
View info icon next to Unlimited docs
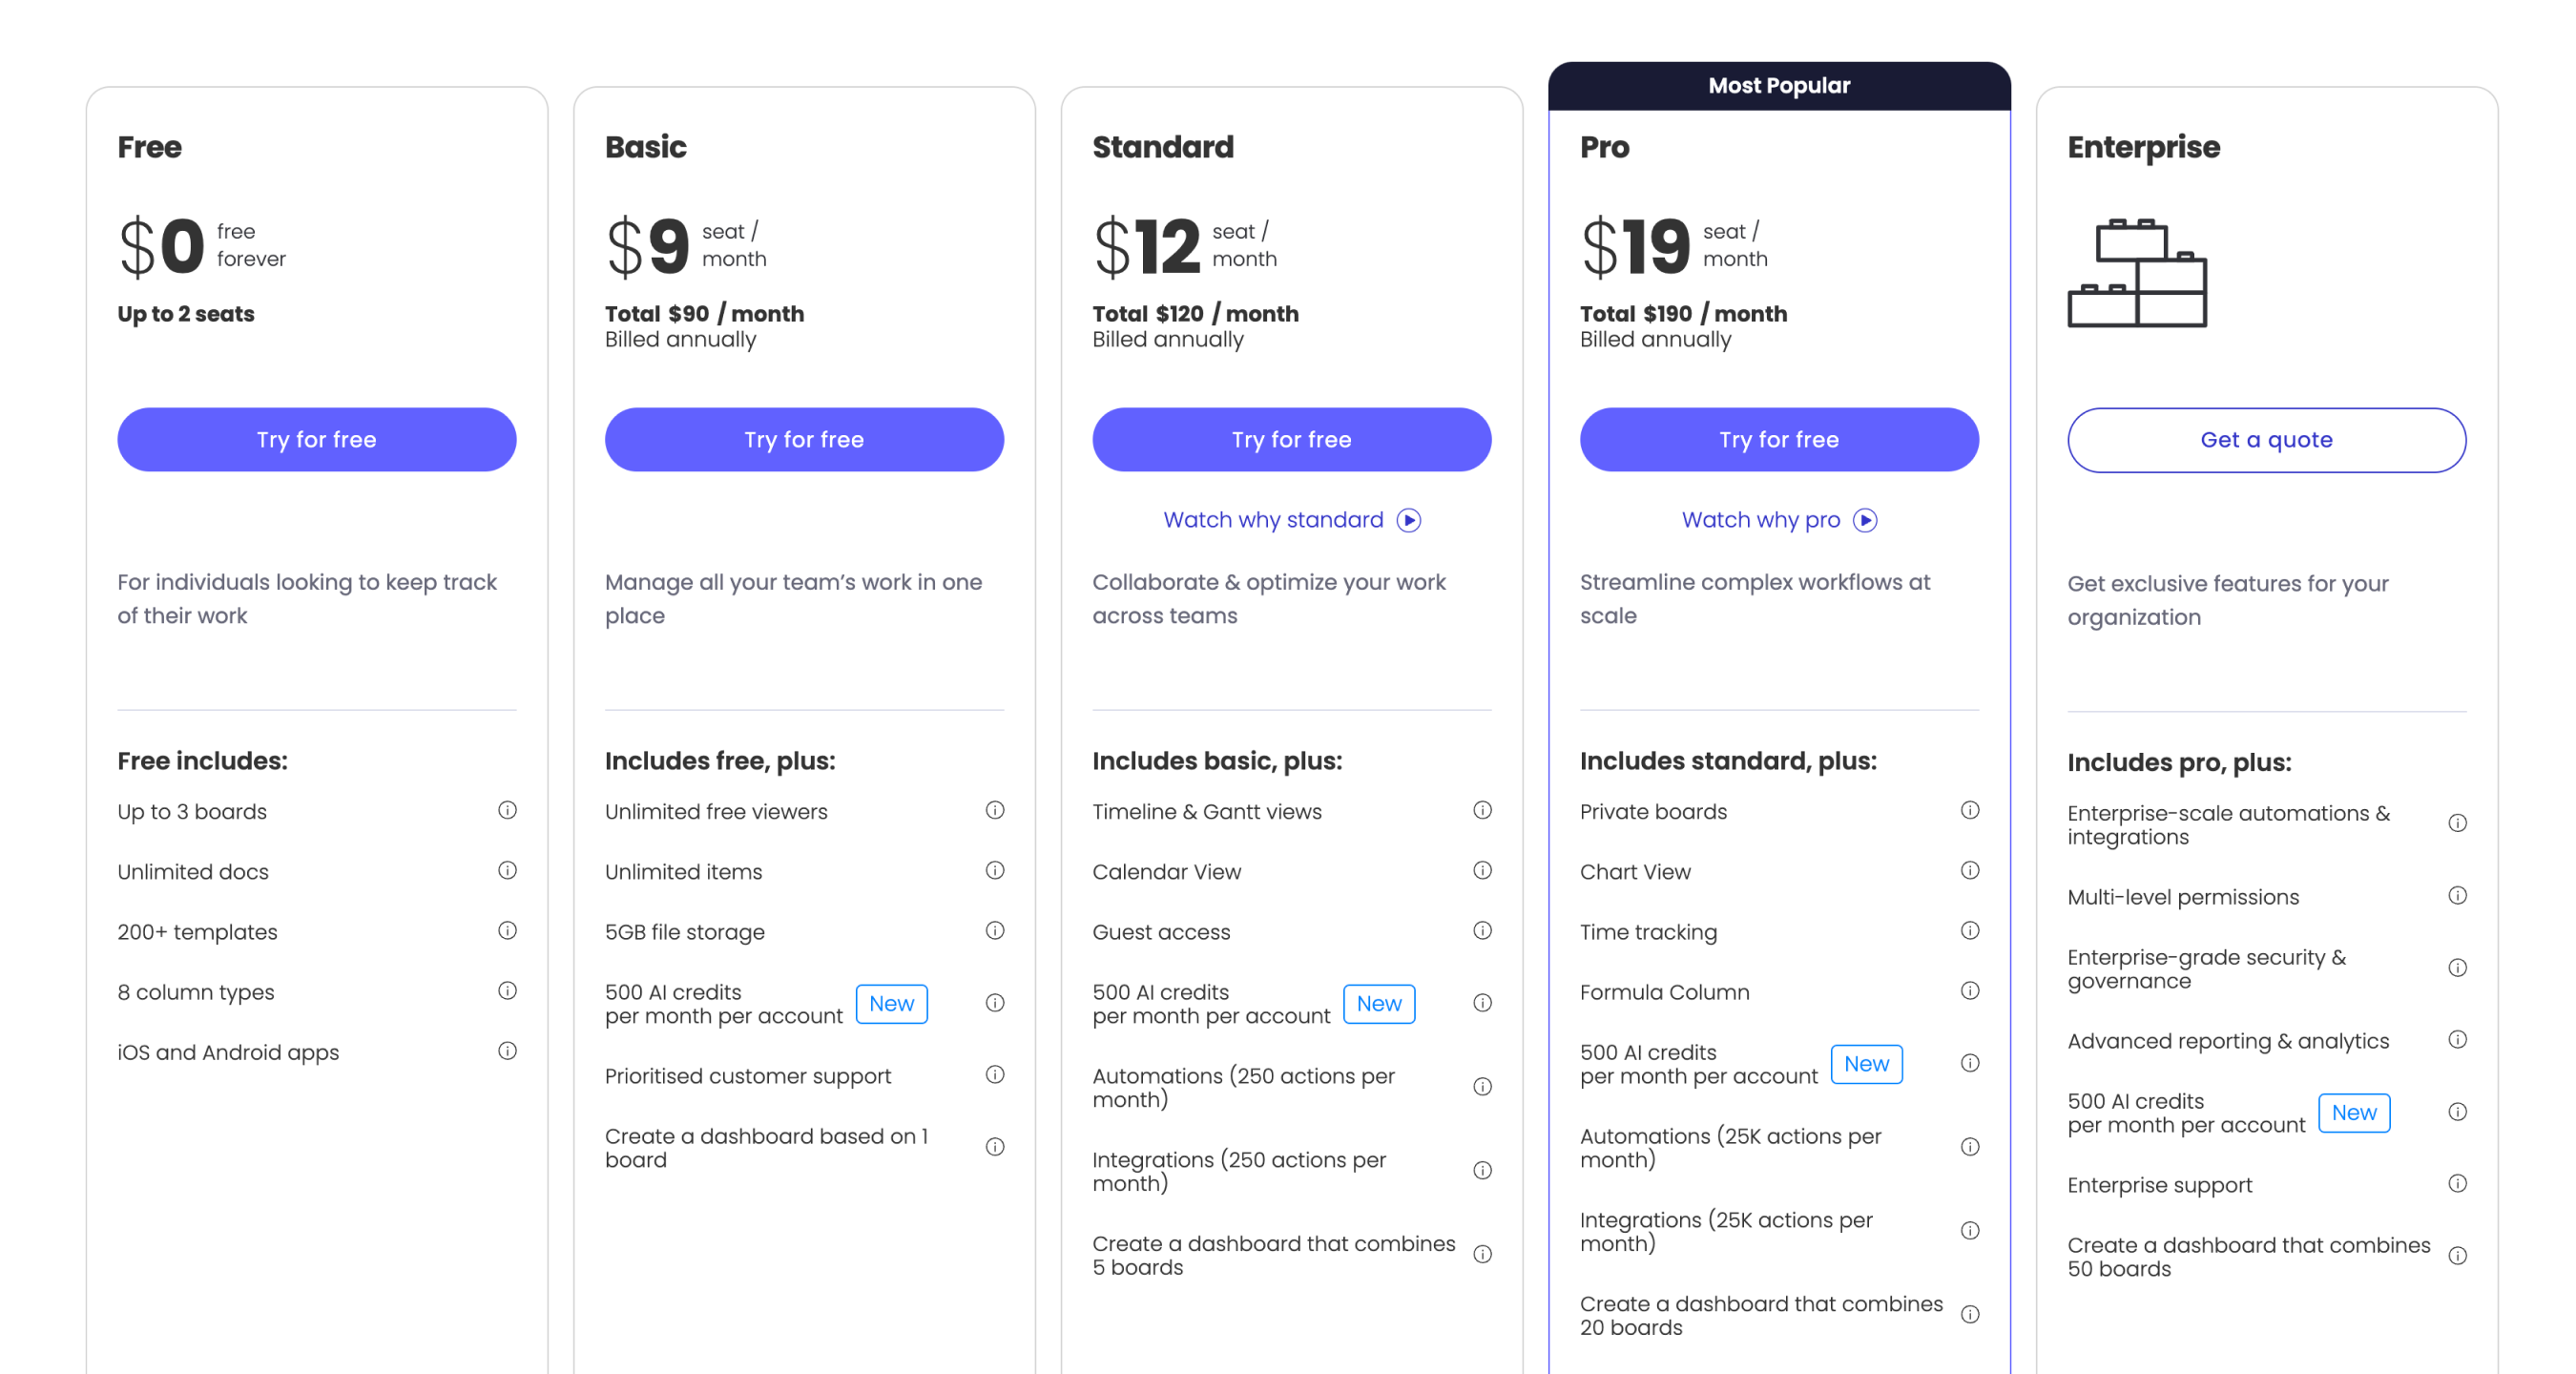click(508, 871)
